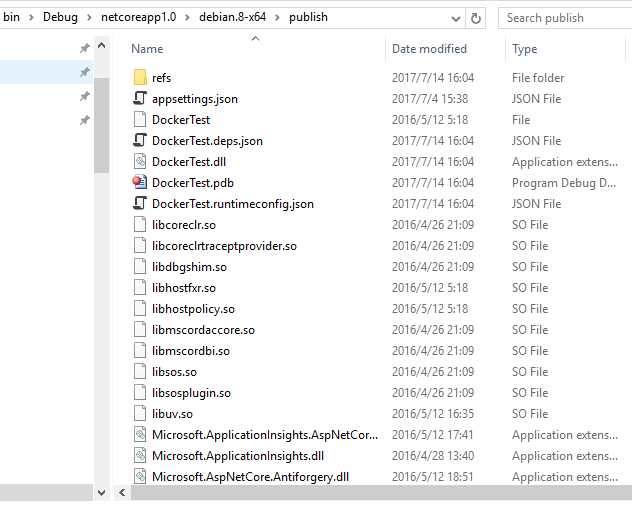Expand the chevron after Debug in the path

tap(89, 18)
